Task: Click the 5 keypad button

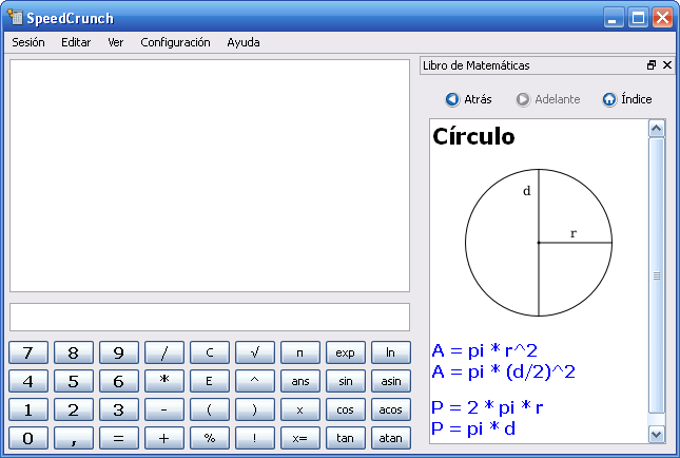Action: [73, 381]
